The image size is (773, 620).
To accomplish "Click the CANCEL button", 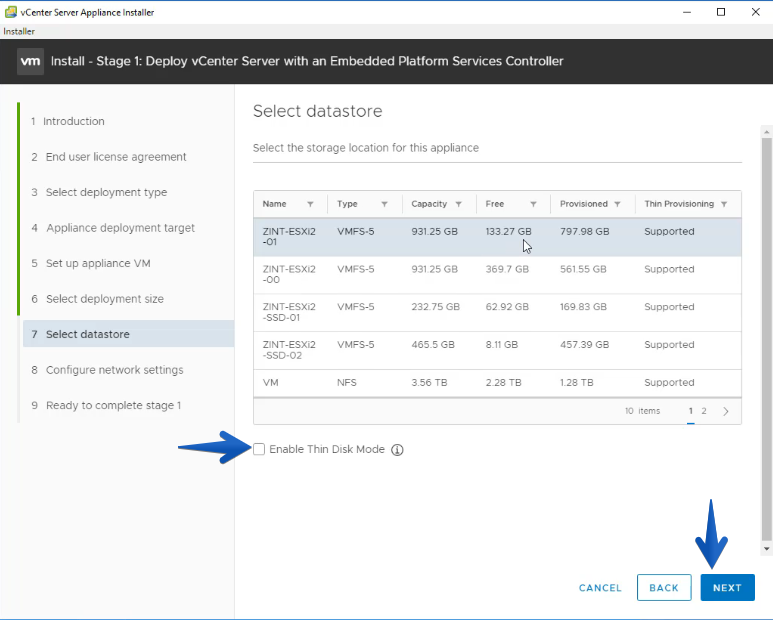I will [600, 588].
